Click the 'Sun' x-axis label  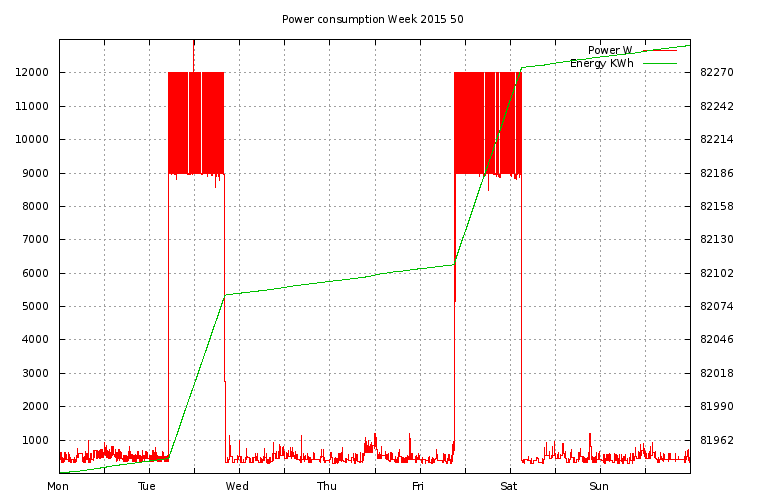click(x=599, y=486)
